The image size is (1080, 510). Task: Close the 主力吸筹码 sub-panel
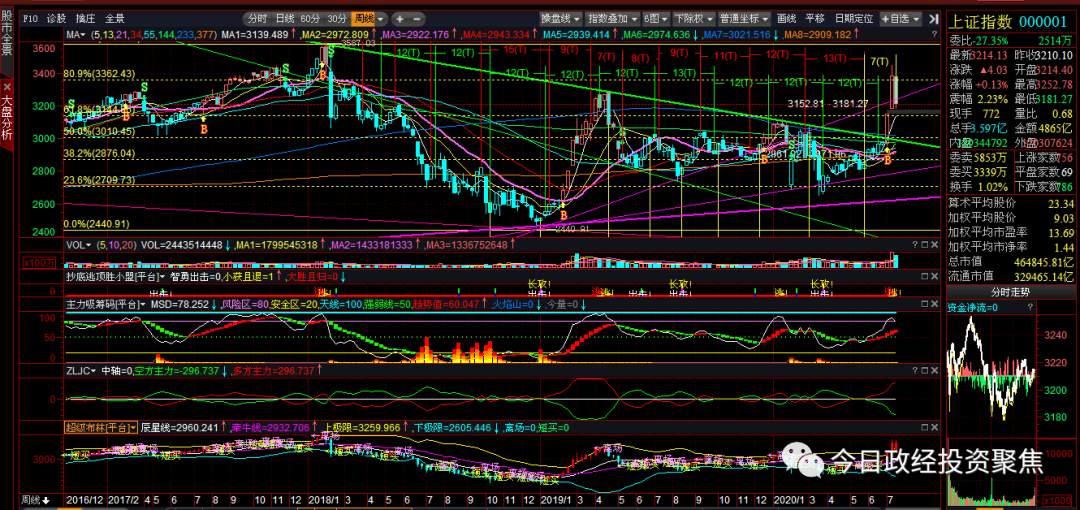(934, 304)
